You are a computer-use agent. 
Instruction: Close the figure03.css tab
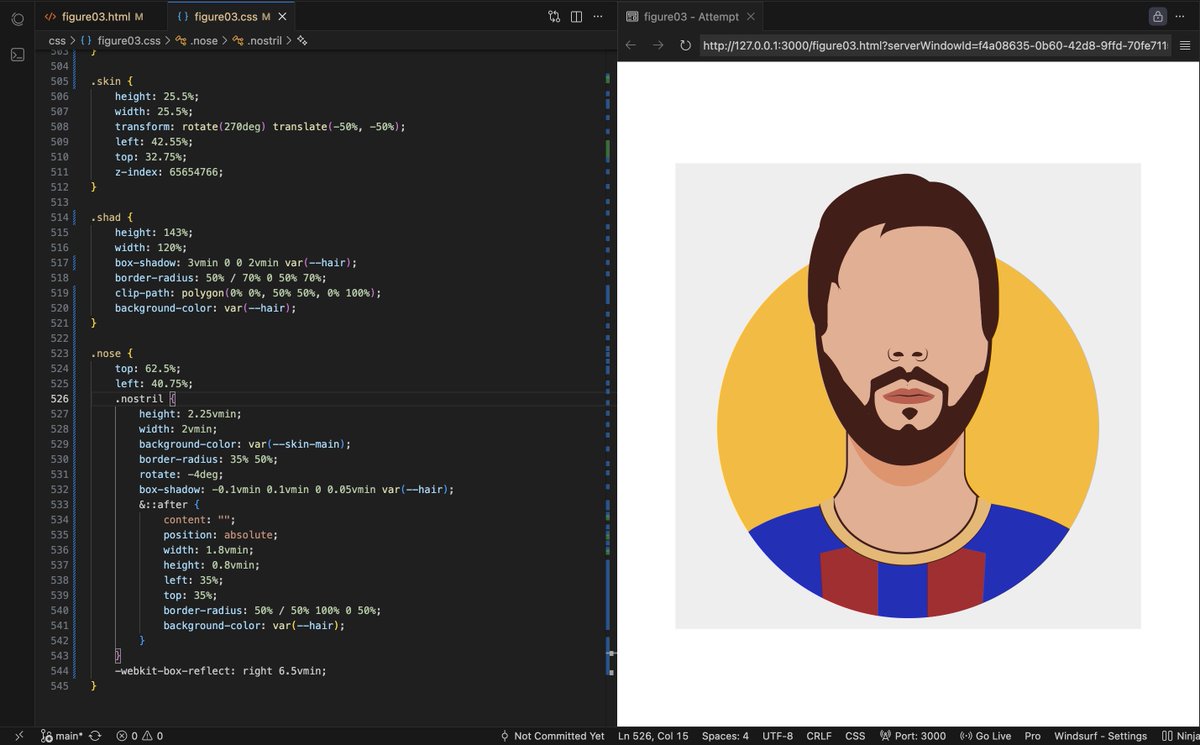pyautogui.click(x=281, y=17)
